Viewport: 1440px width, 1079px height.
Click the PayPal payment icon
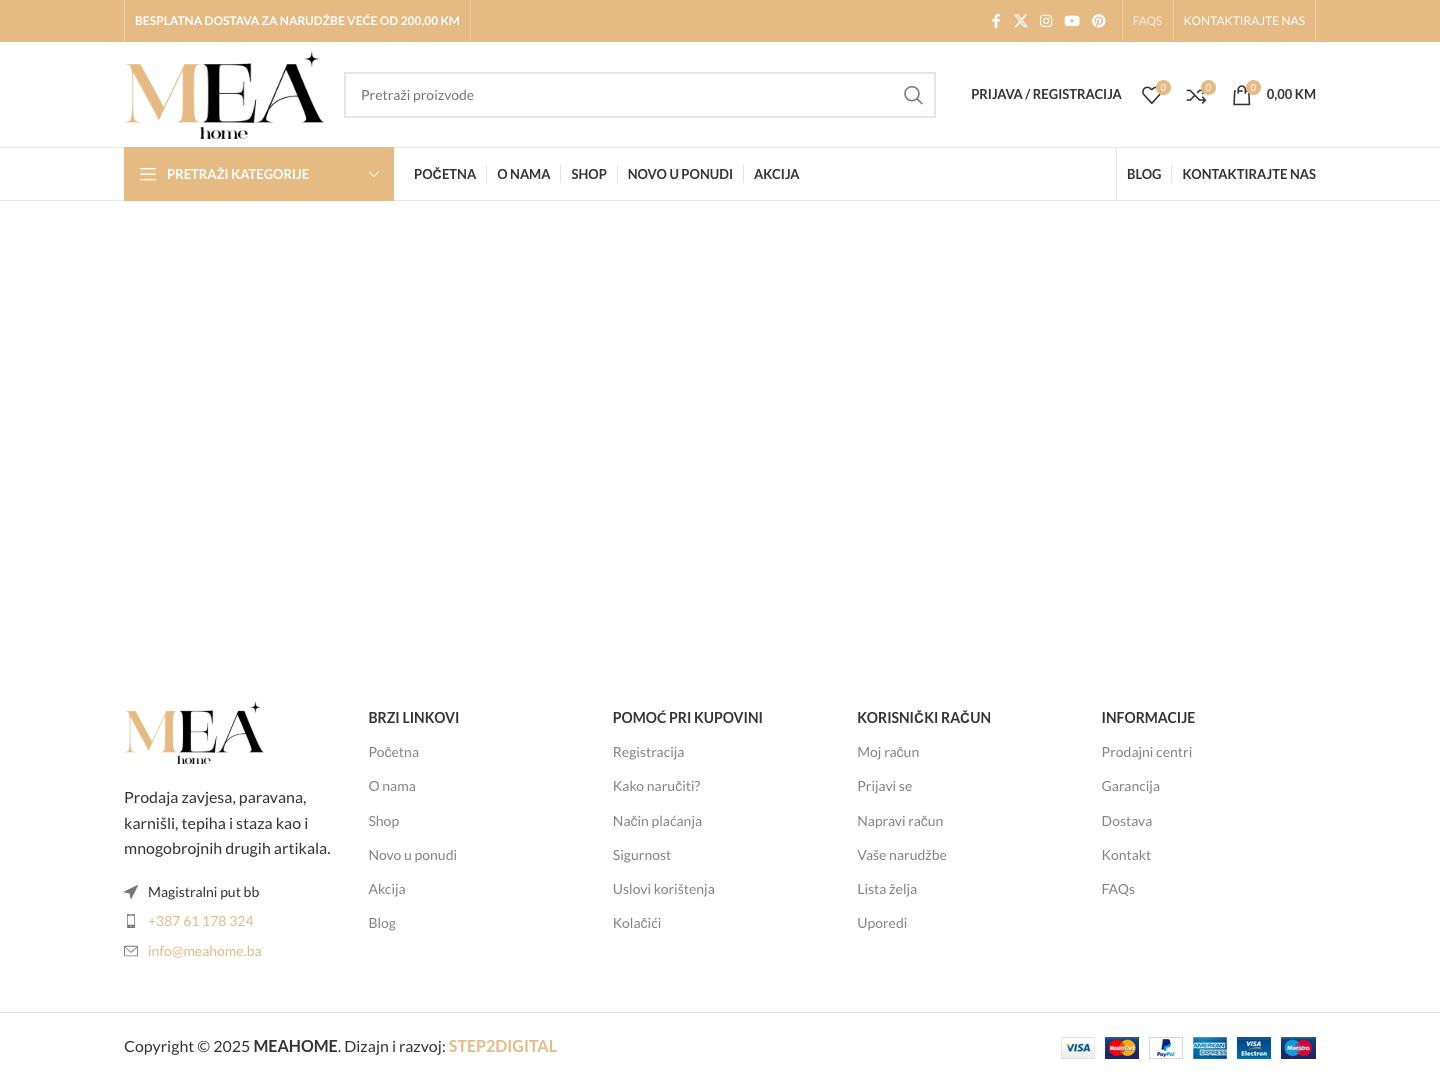[x=1166, y=1048]
